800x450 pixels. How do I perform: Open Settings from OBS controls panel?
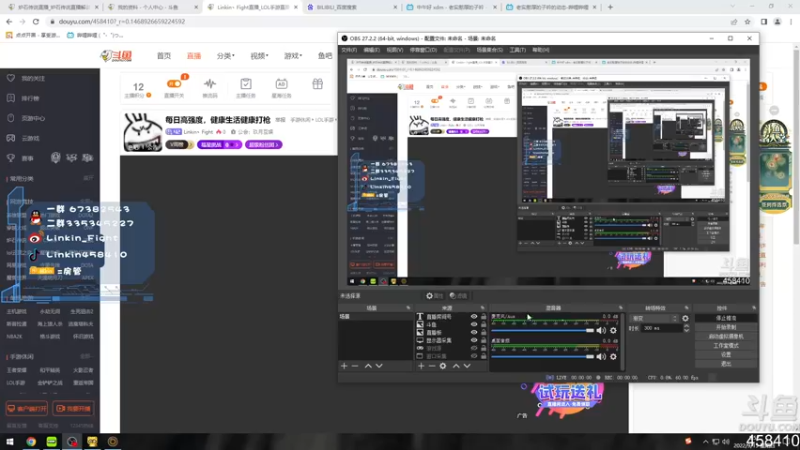pyautogui.click(x=726, y=355)
